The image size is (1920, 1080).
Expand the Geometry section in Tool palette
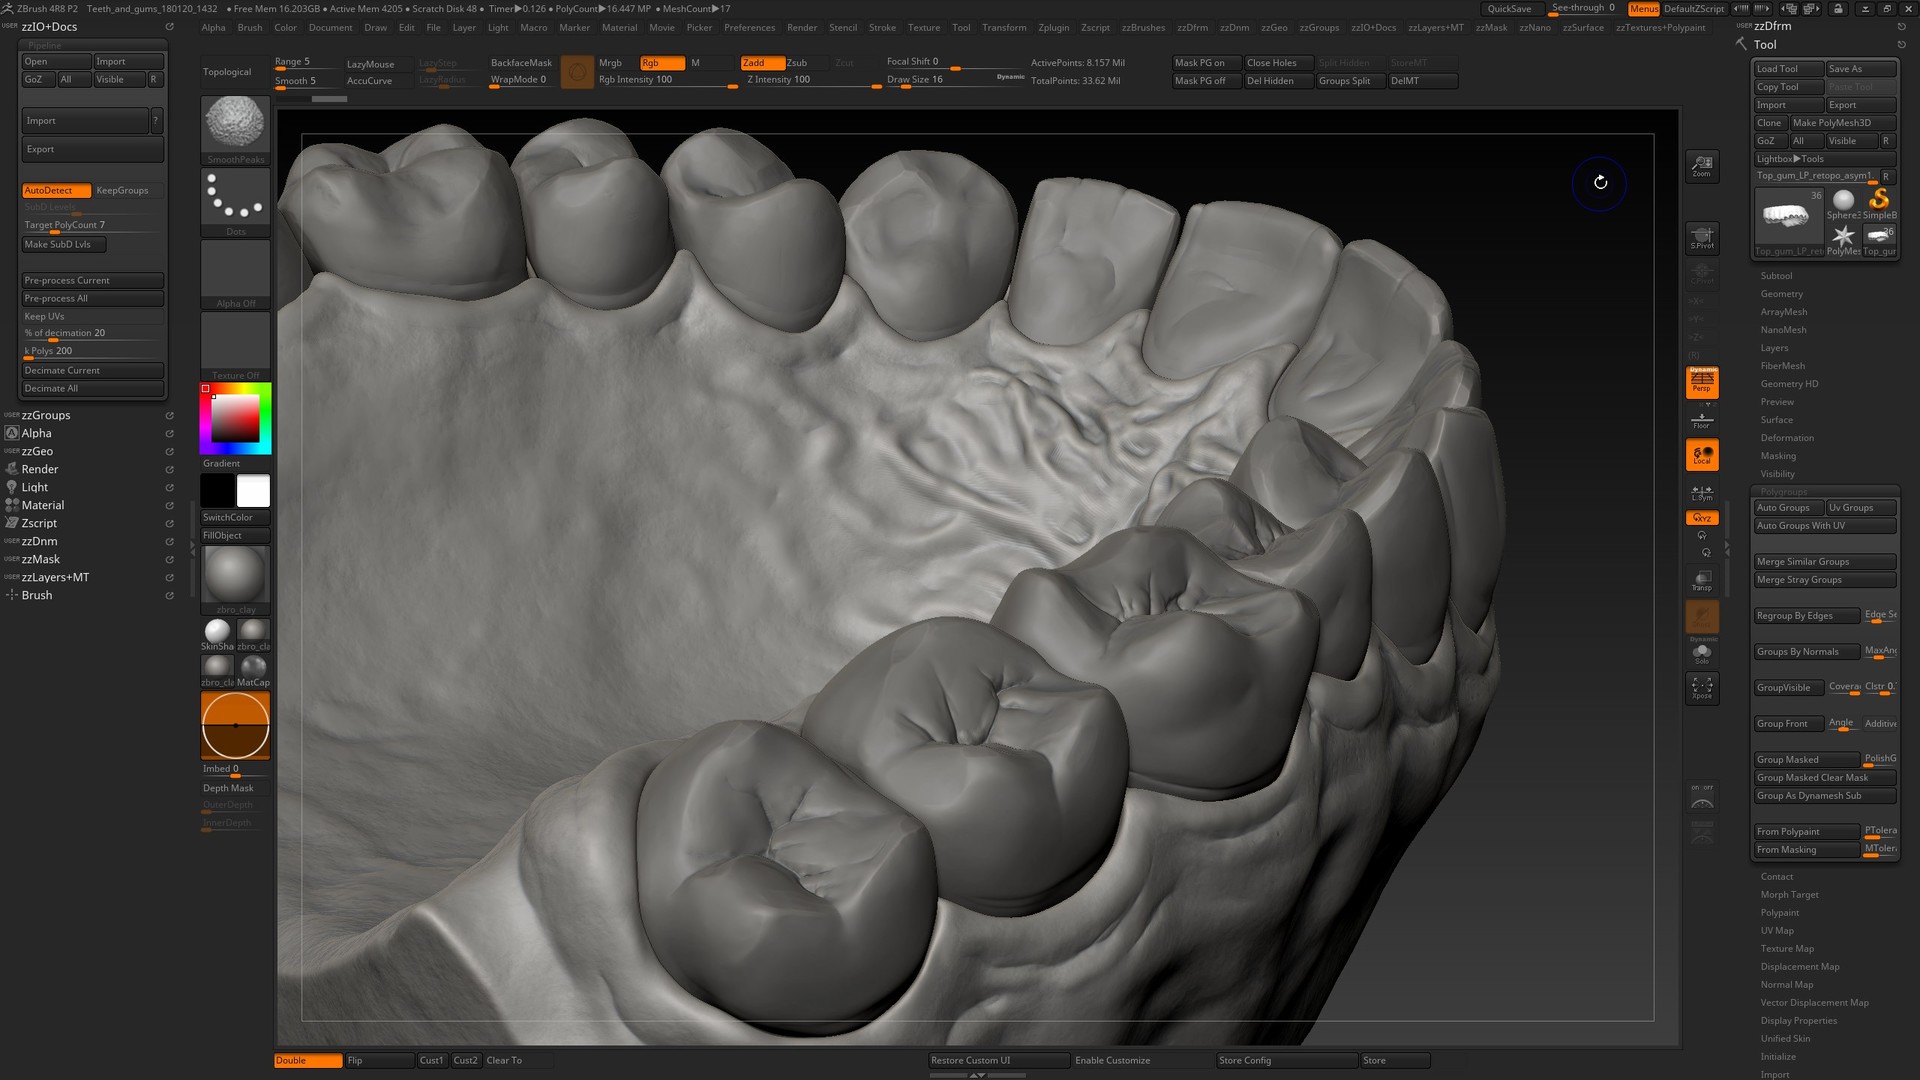(1782, 293)
